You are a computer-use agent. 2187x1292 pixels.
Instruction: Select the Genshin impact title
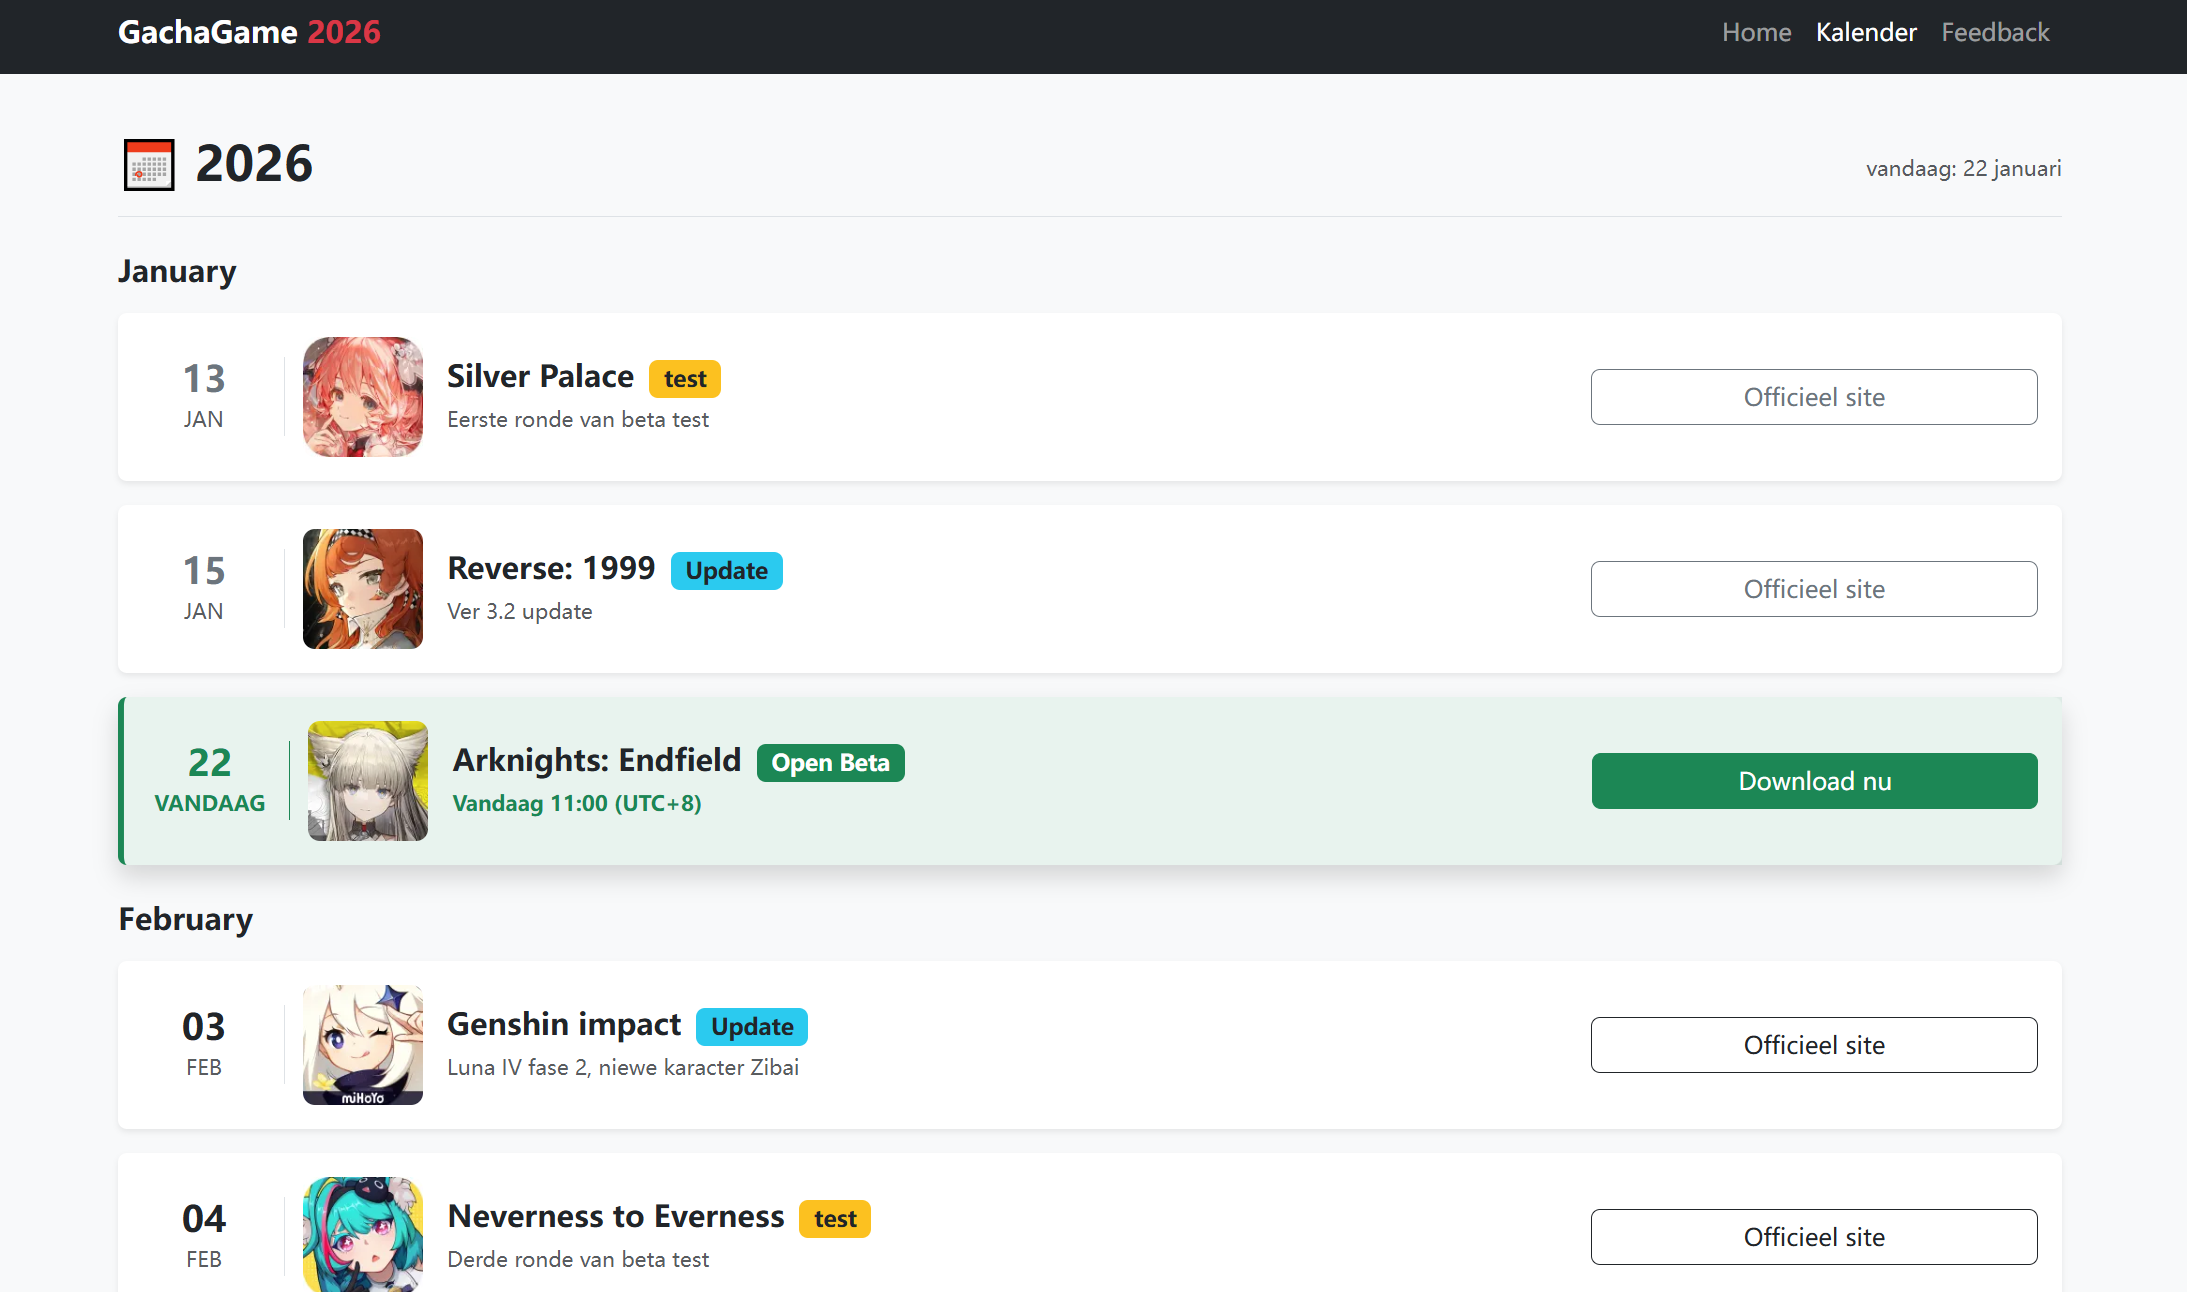click(564, 1024)
